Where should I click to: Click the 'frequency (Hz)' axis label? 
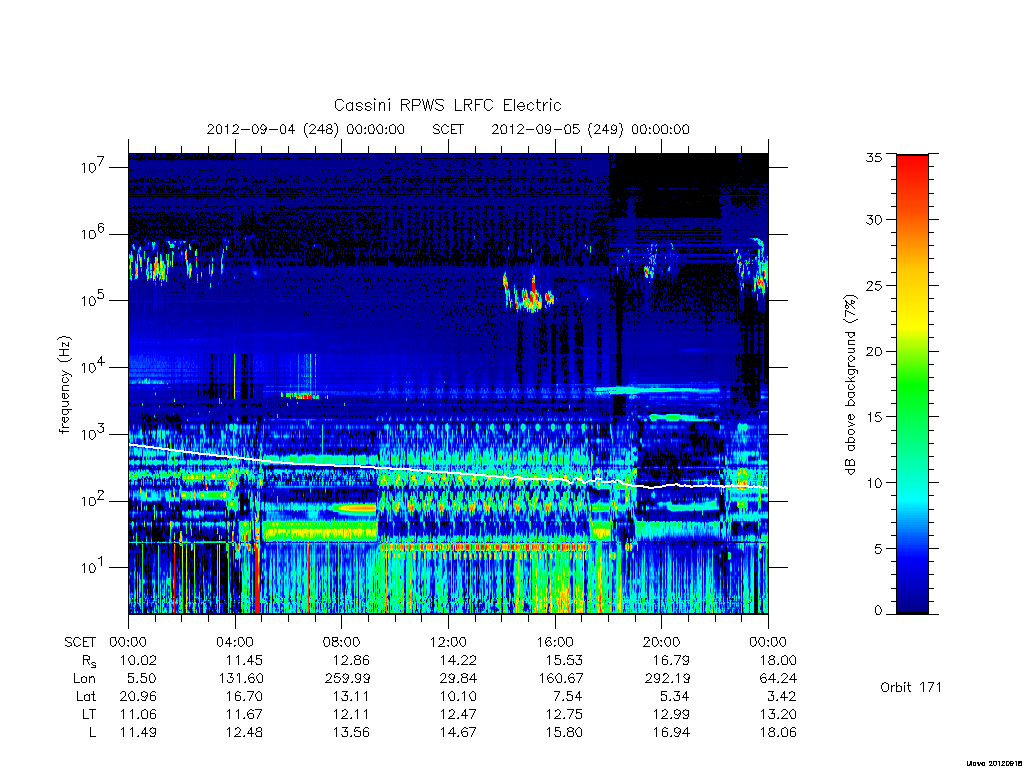coord(64,385)
